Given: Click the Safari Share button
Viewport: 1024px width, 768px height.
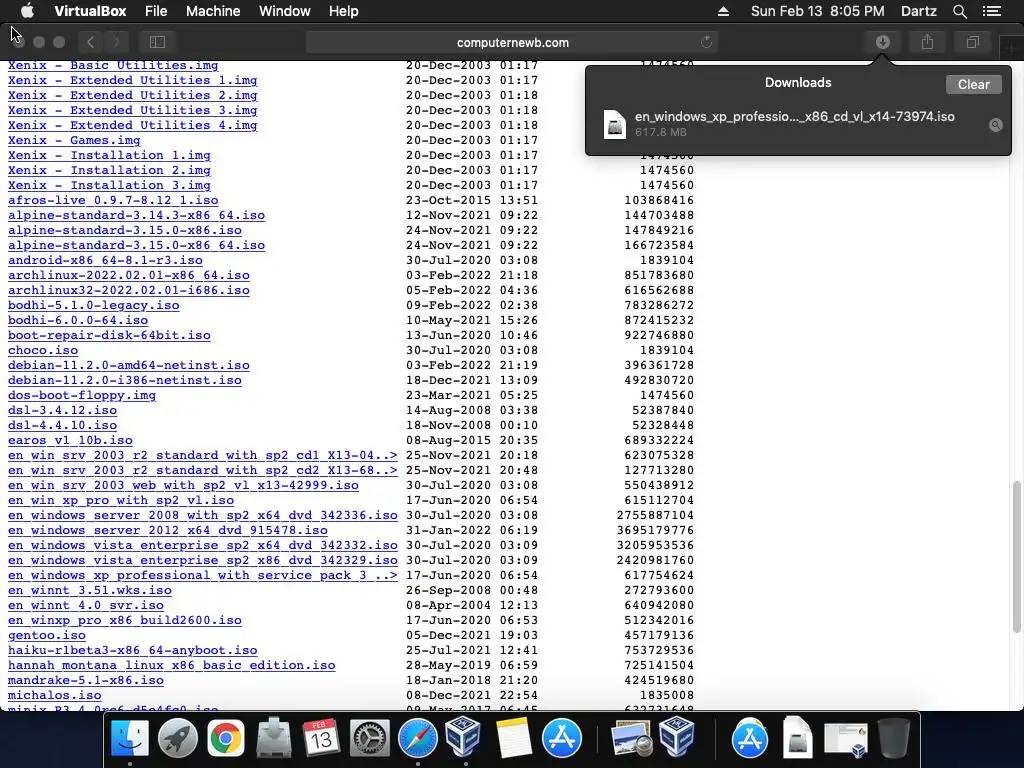Looking at the screenshot, I should 927,42.
